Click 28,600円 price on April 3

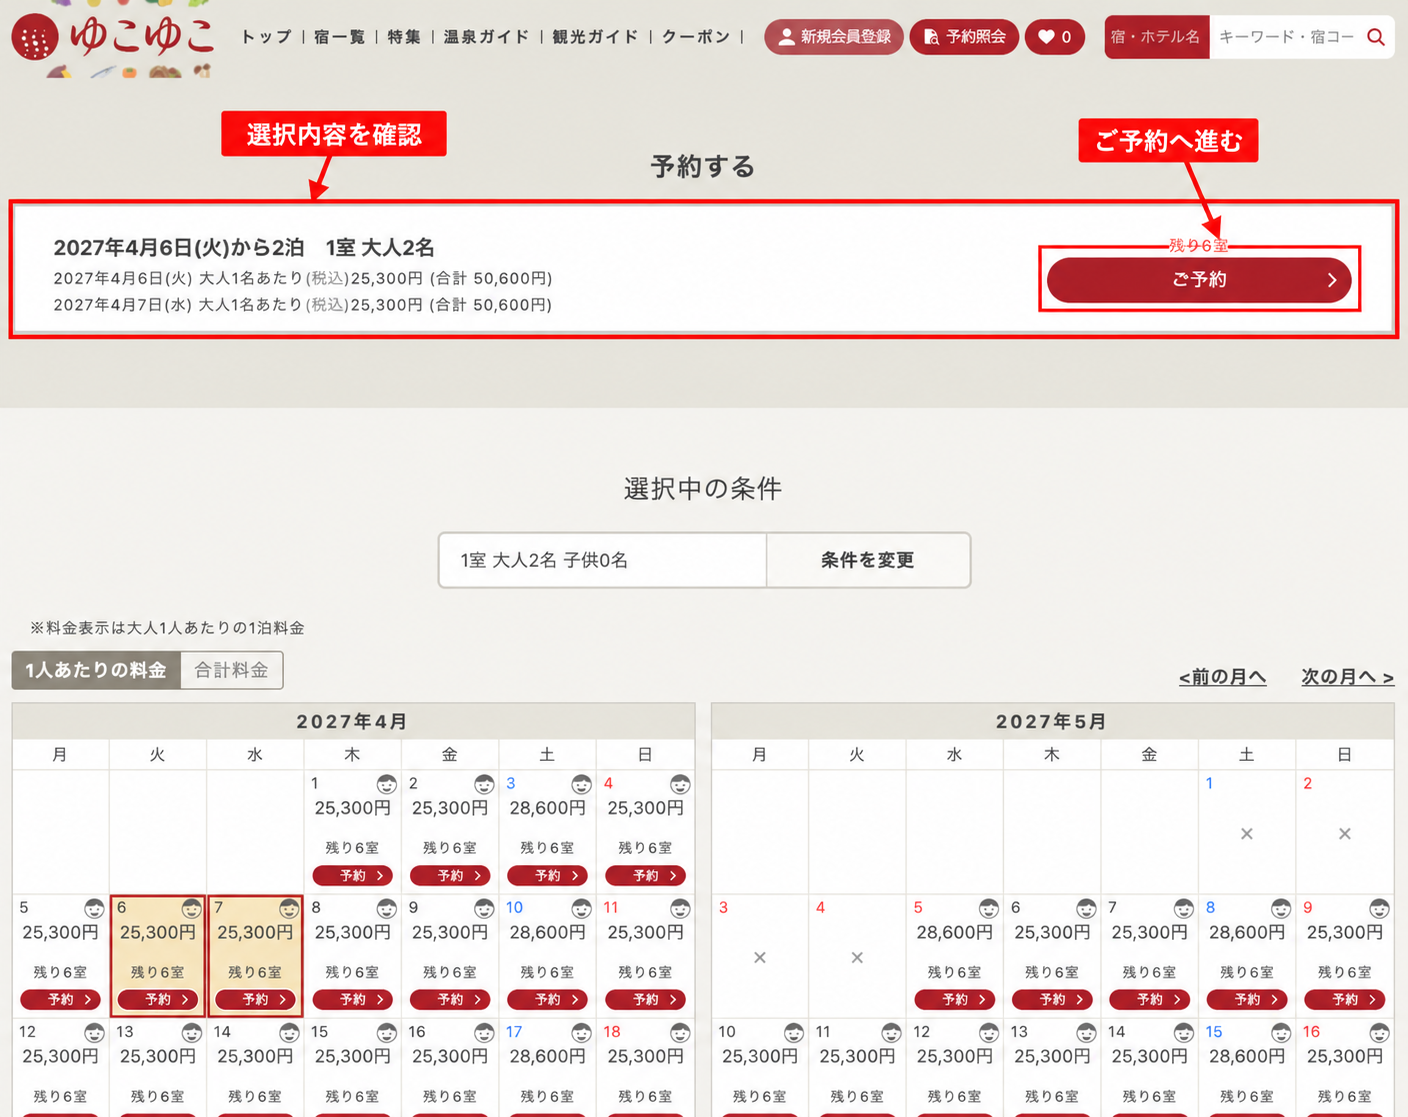click(x=547, y=808)
